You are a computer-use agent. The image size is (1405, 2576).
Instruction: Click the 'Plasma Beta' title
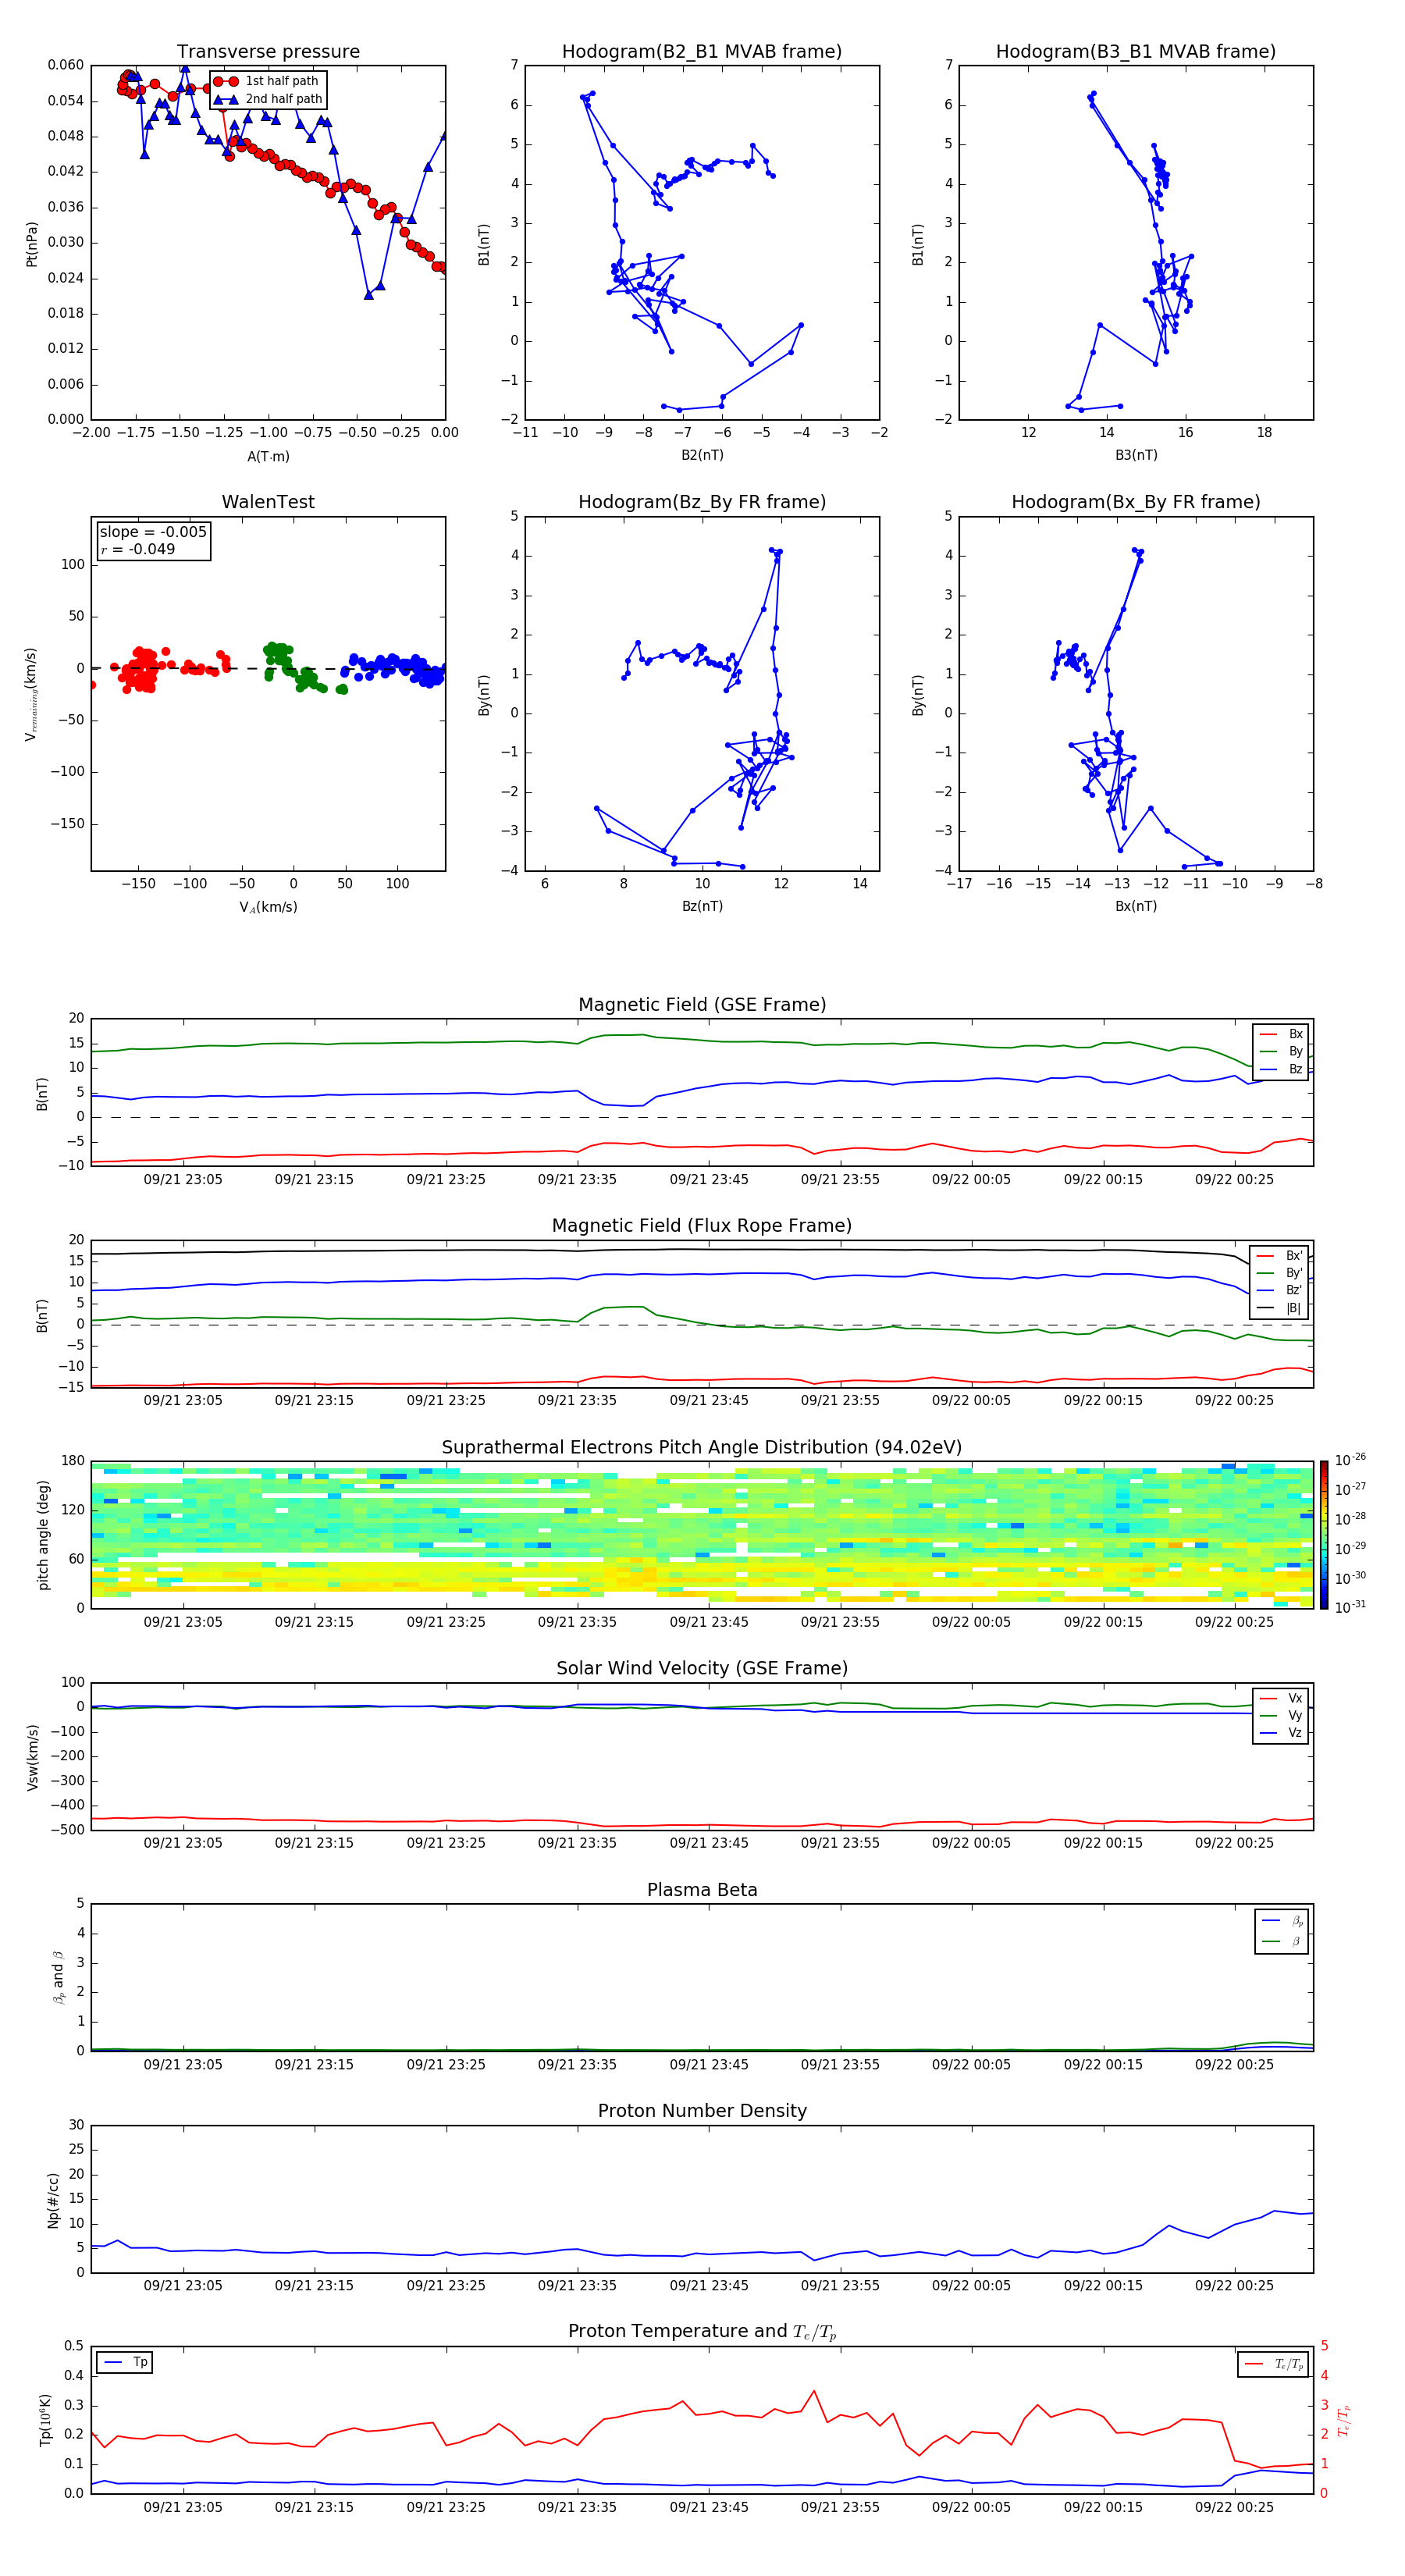(702, 1890)
